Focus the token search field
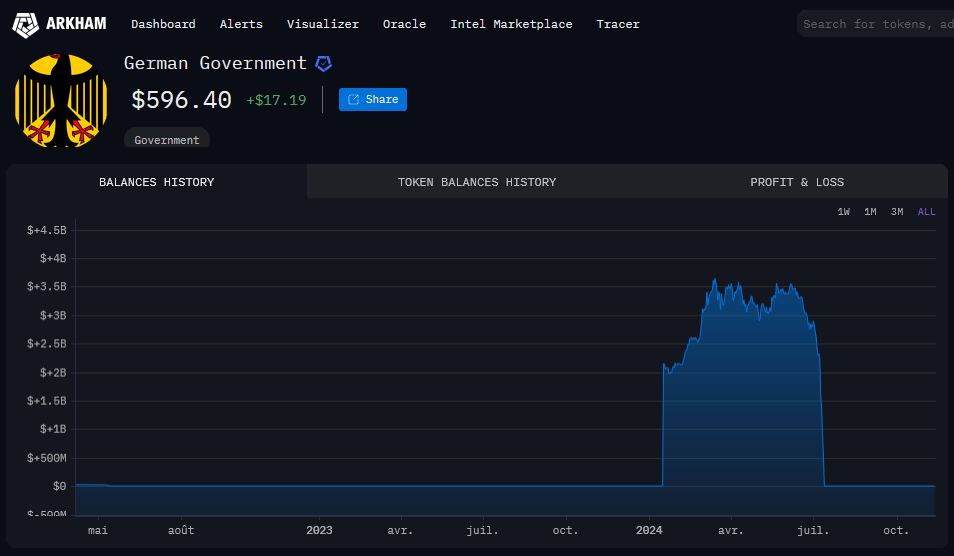954x556 pixels. 876,24
